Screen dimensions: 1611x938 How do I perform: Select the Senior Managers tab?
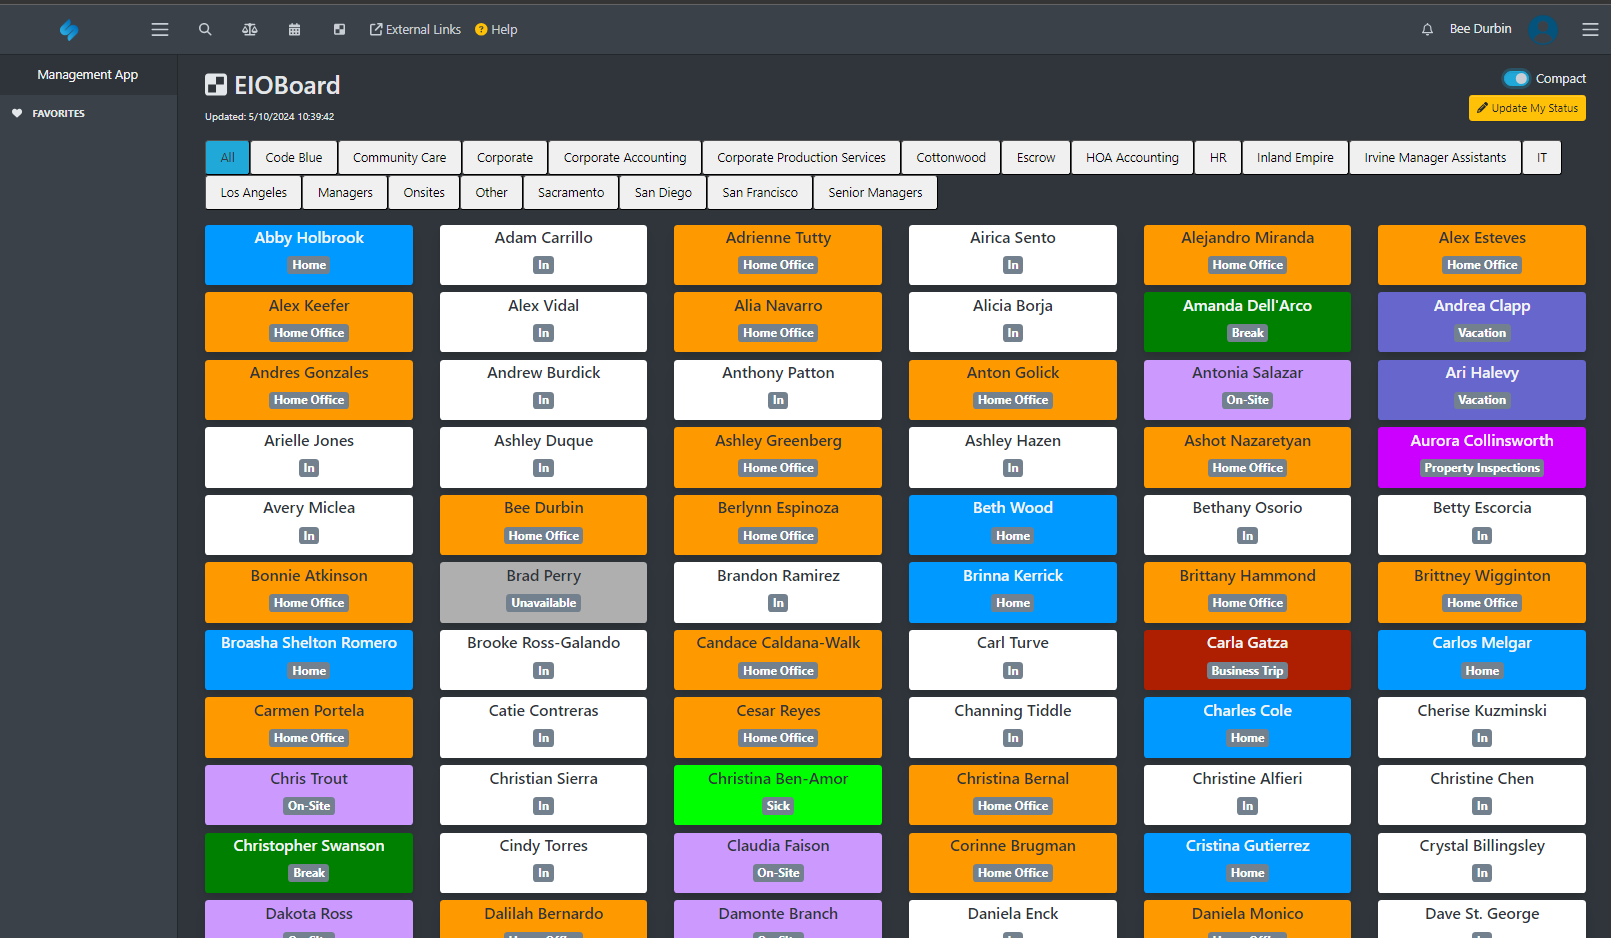875,193
